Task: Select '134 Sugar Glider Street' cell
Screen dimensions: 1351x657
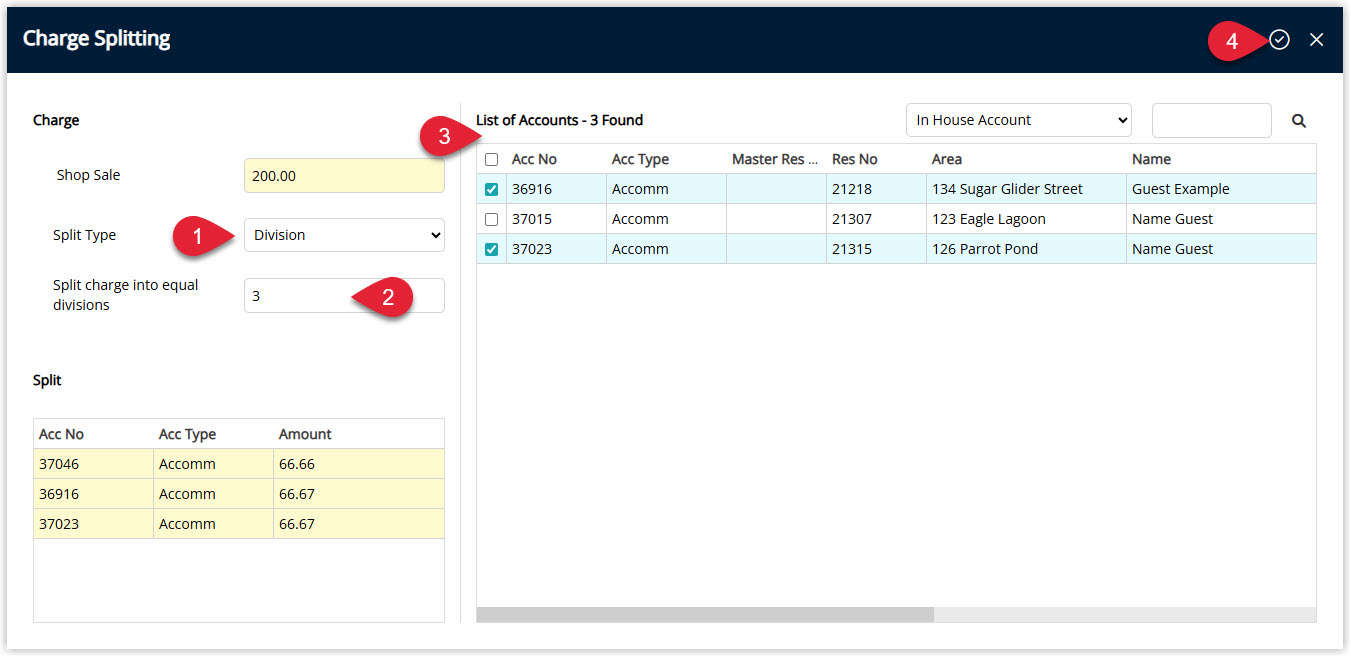Action: (1026, 189)
